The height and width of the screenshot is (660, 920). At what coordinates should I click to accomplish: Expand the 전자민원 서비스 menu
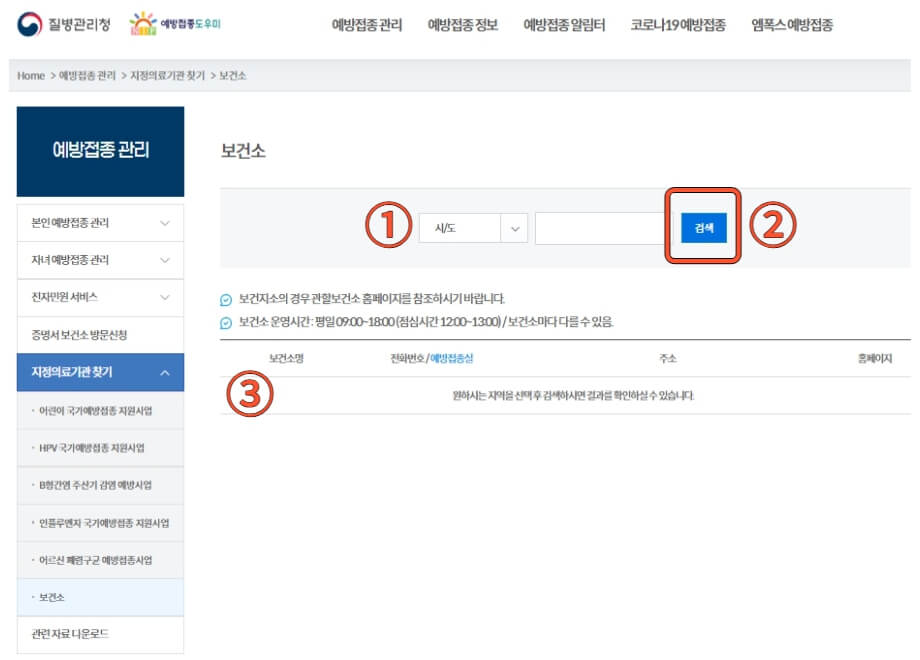(99, 297)
